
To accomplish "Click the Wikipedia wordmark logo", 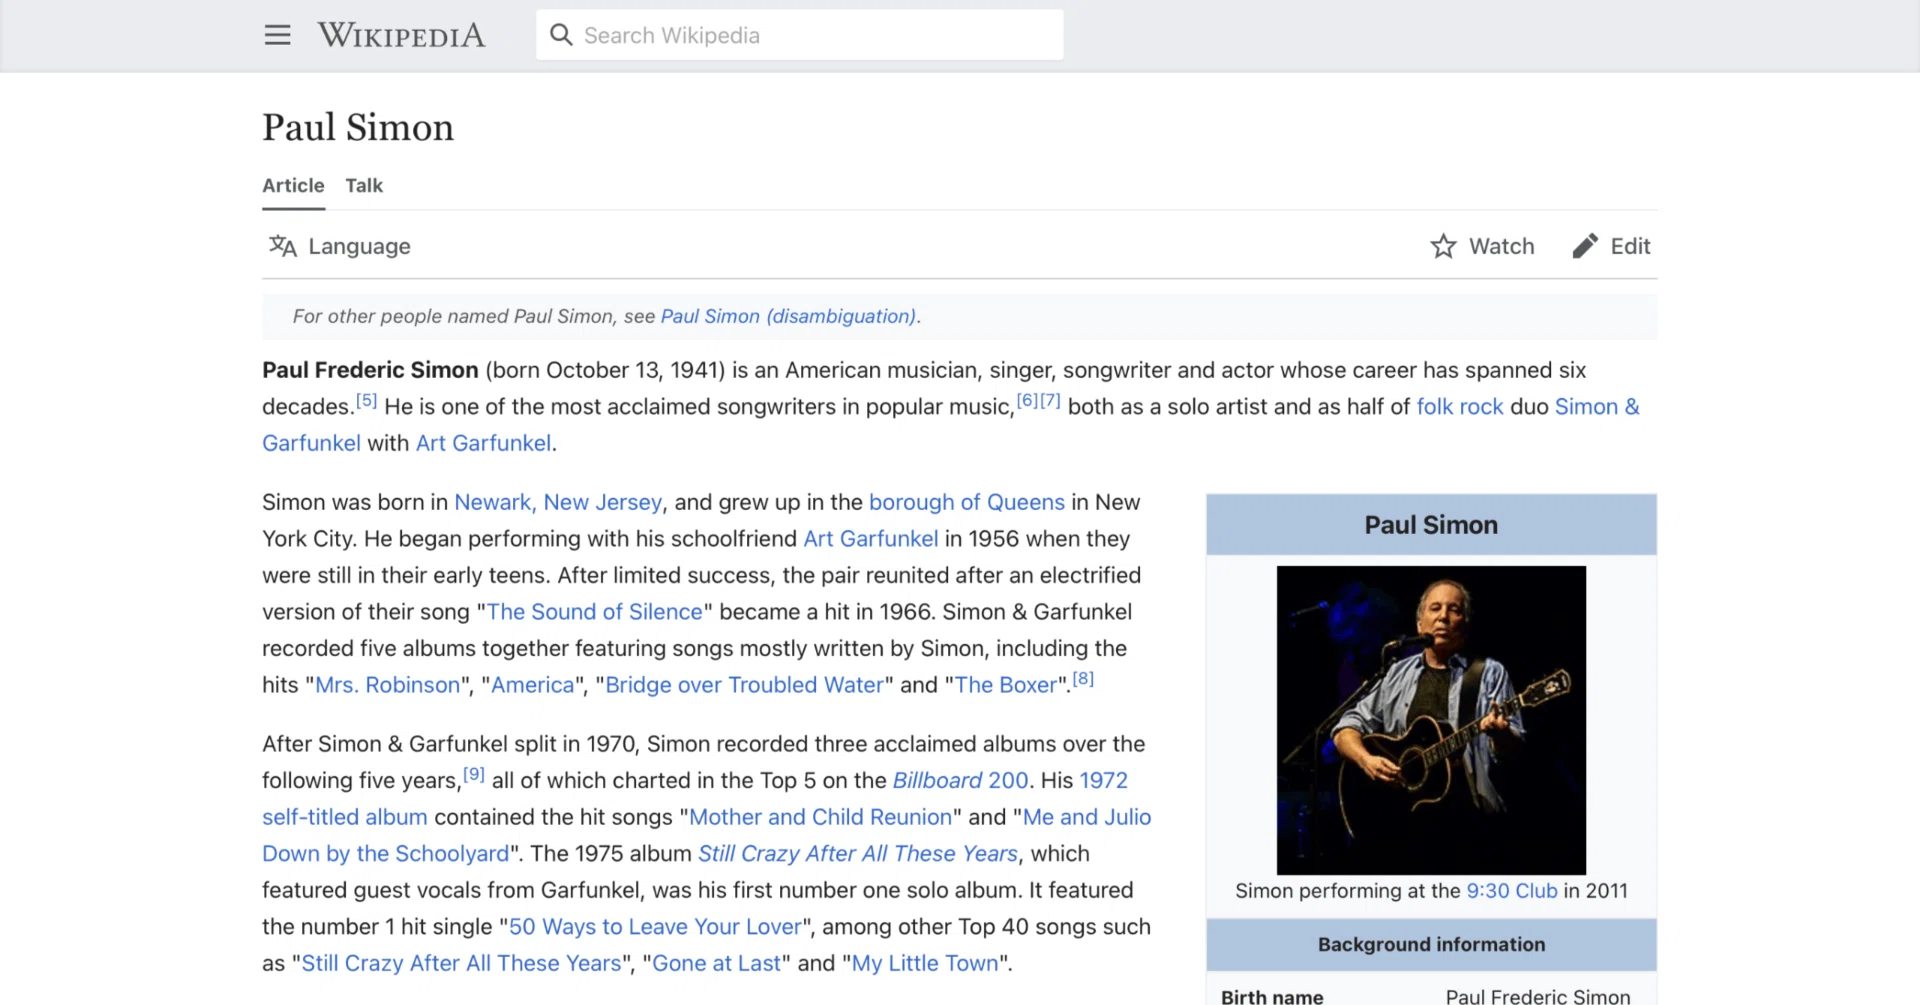I will point(401,35).
